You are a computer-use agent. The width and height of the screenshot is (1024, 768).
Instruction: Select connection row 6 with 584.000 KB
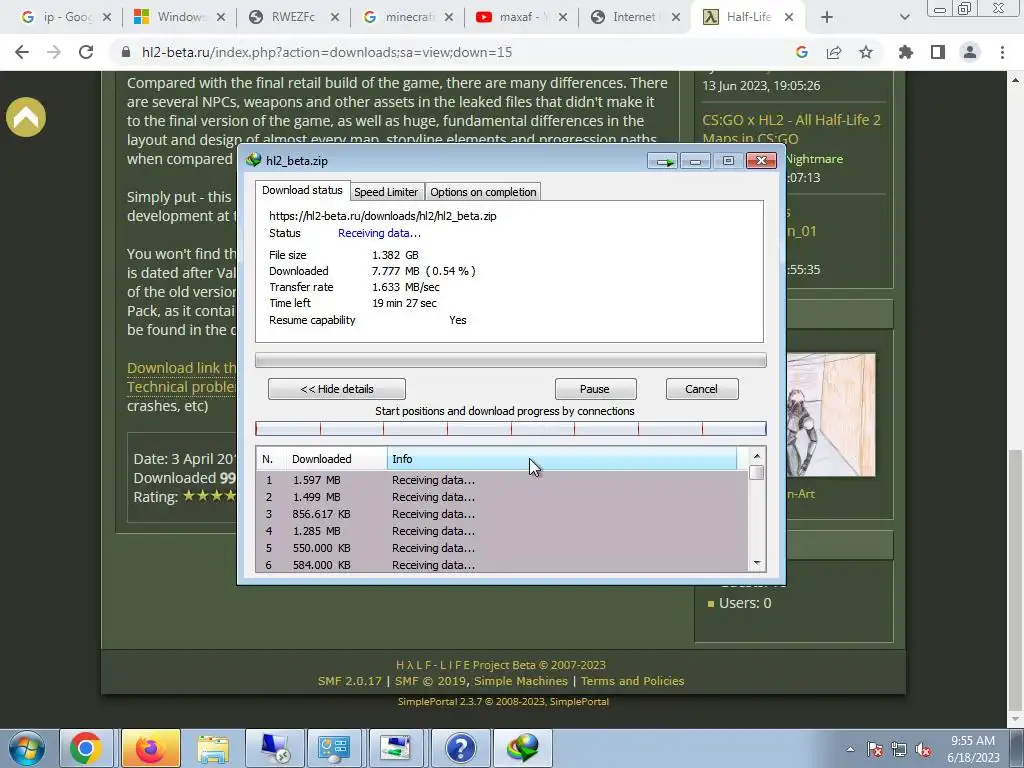coord(502,564)
